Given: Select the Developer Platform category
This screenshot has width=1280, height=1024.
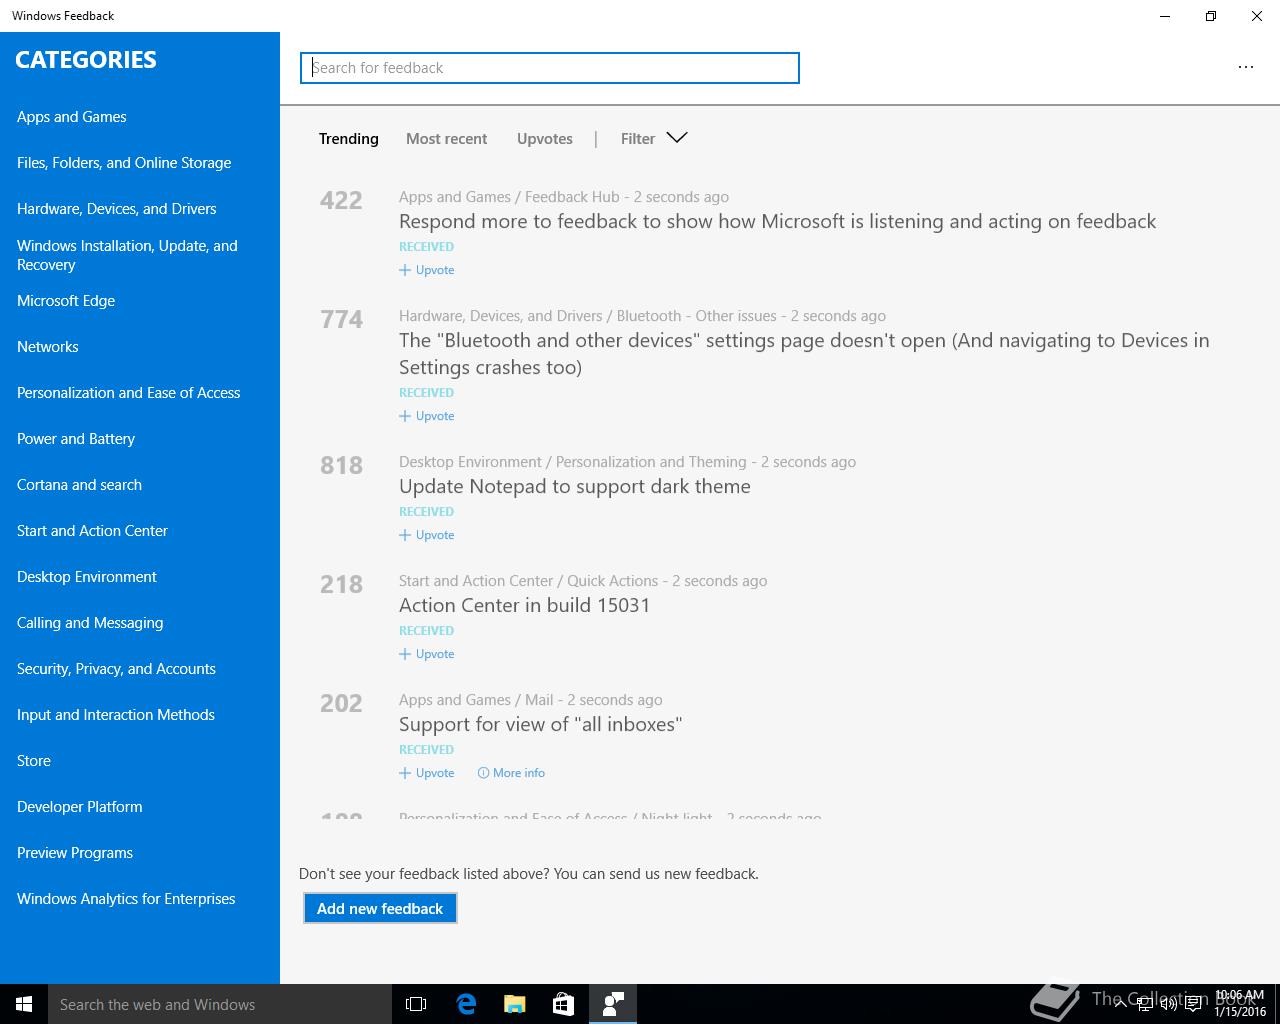Looking at the screenshot, I should point(80,807).
